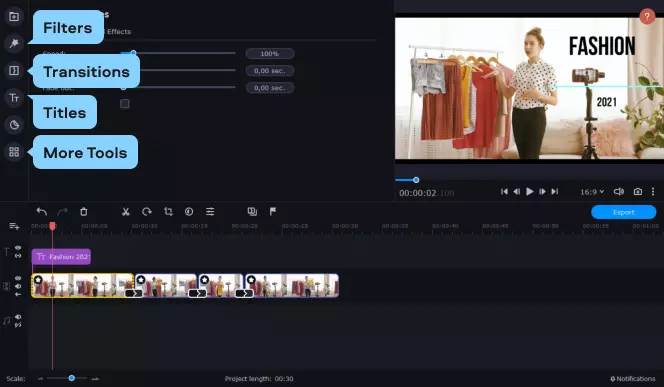Click the fade in 0,00 sec. field
The image size is (664, 387).
pos(270,71)
